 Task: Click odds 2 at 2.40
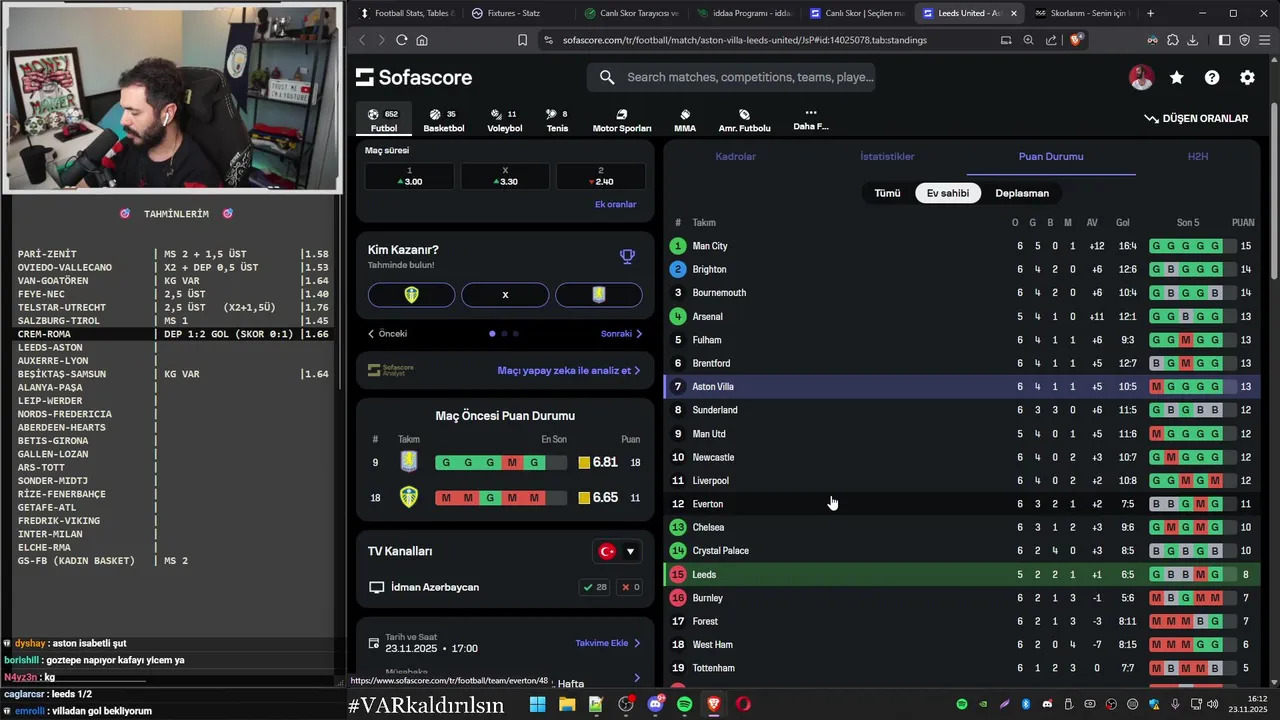(600, 177)
